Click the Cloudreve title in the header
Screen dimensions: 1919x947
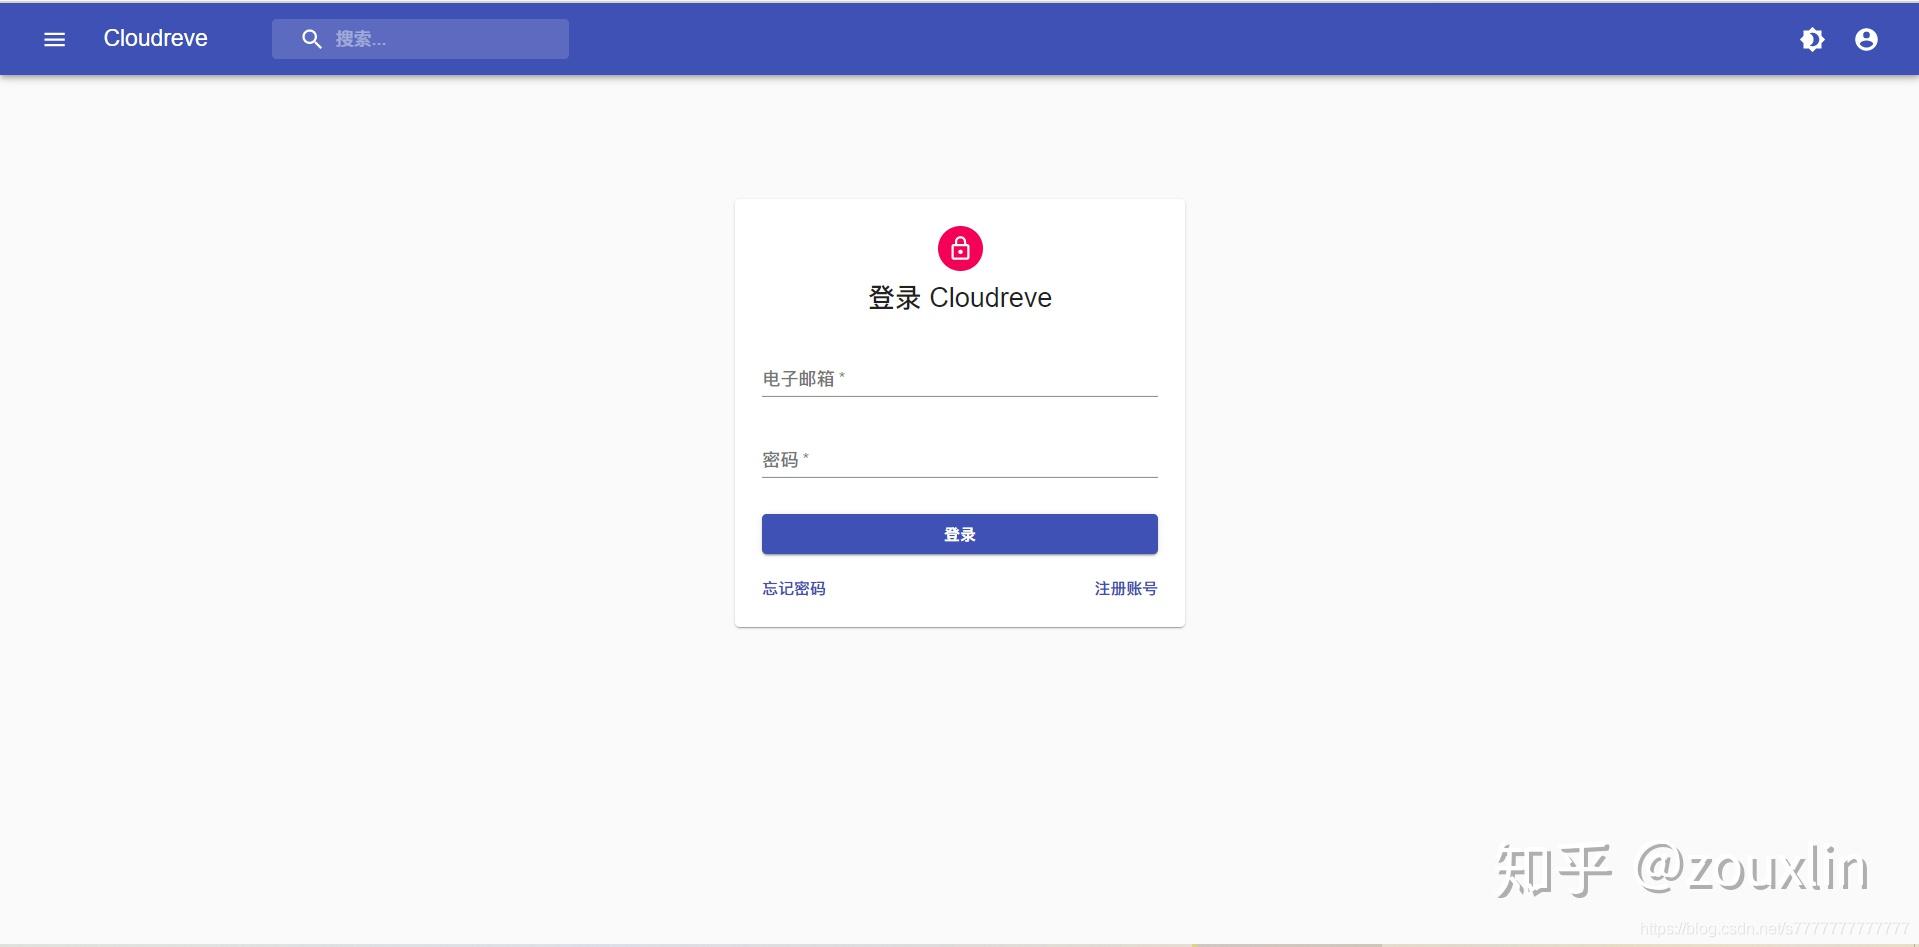click(x=155, y=38)
